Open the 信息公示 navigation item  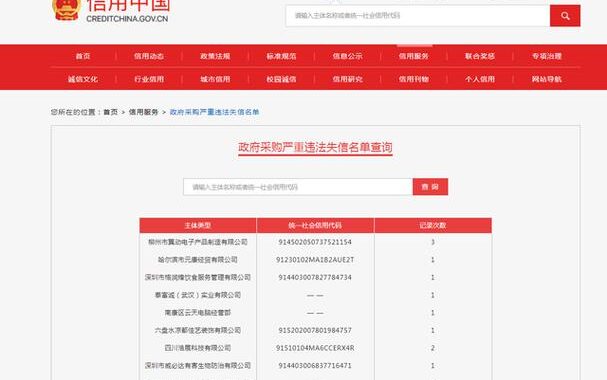tap(348, 56)
